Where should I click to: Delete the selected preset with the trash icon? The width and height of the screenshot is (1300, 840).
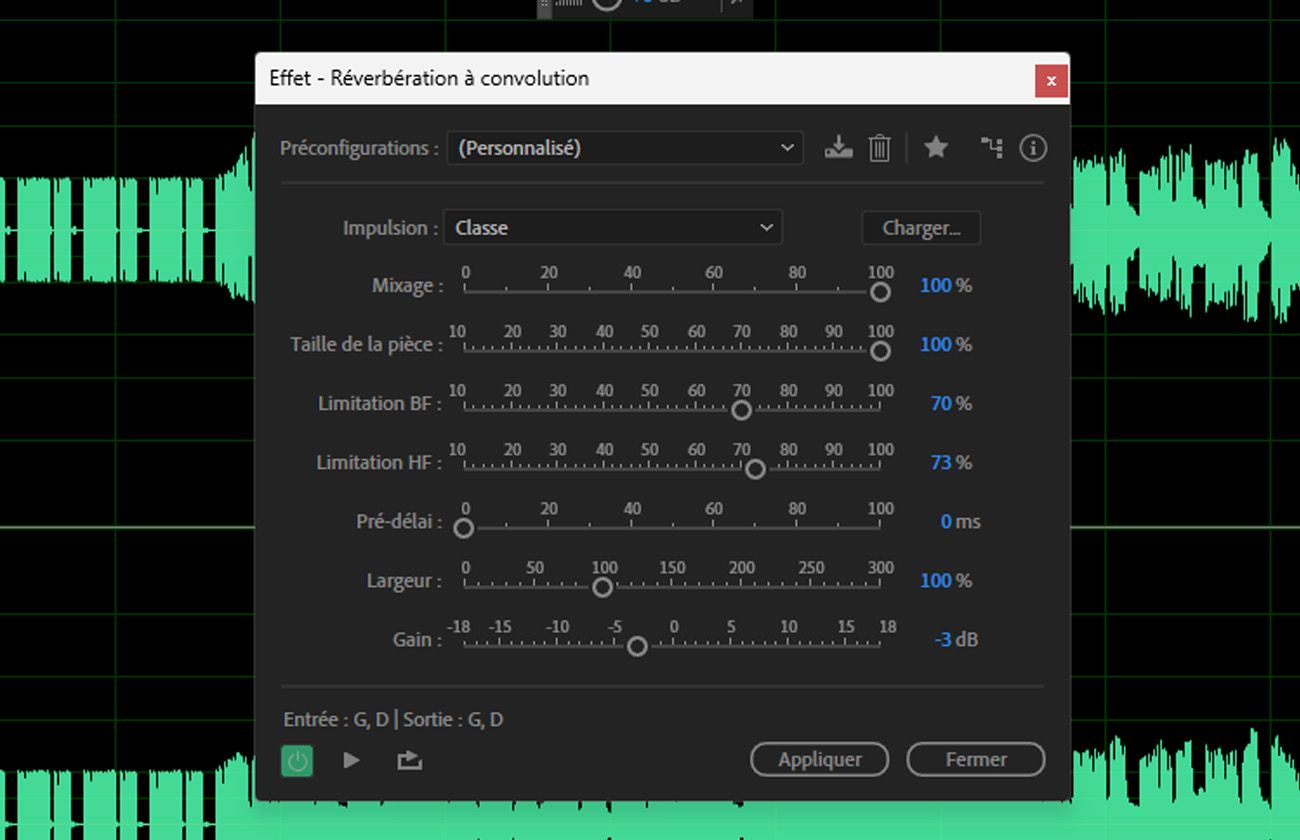[879, 147]
